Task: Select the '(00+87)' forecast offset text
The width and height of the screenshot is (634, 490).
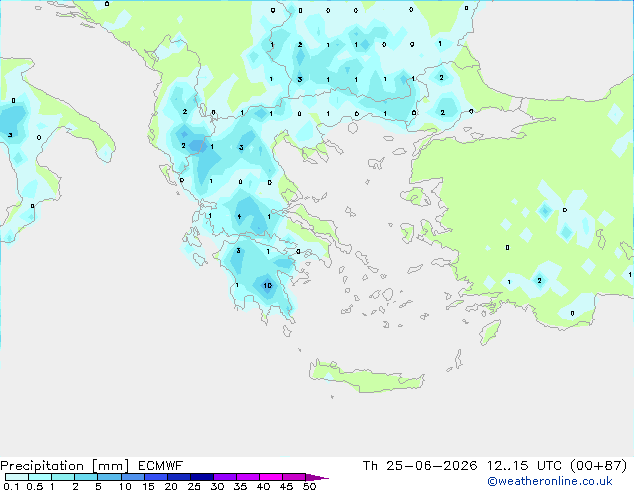Action: pyautogui.click(x=598, y=466)
